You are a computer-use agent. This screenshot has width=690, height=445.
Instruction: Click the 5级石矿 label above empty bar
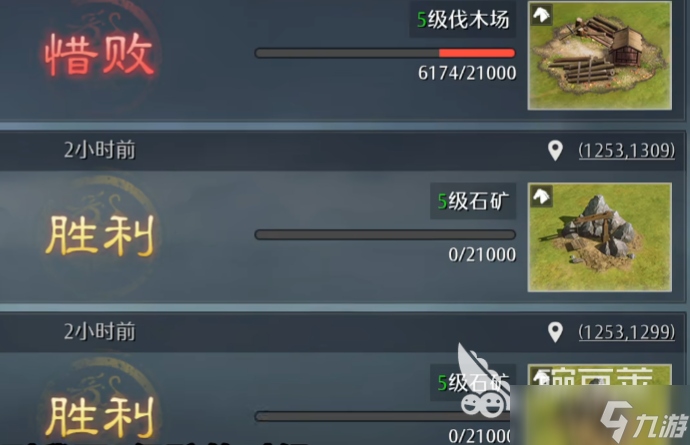click(x=473, y=201)
